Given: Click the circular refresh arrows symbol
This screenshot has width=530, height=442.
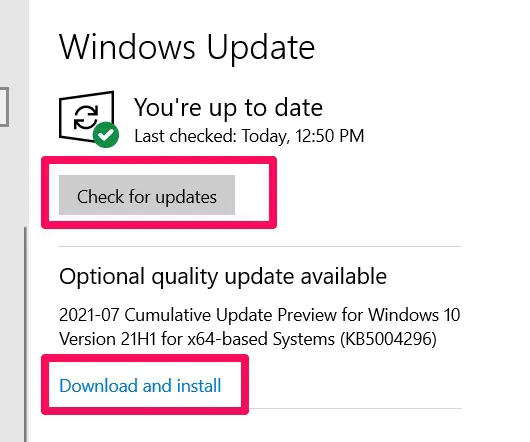Looking at the screenshot, I should (x=86, y=117).
